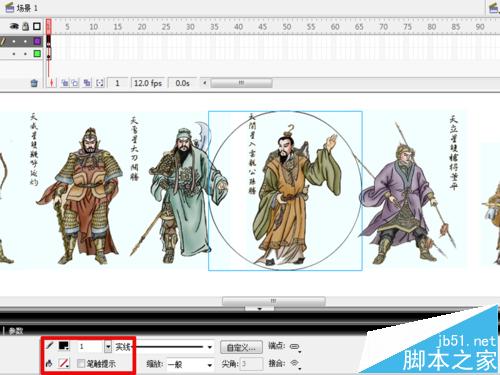Open modify onion markers button
500x375 pixels.
point(100,83)
